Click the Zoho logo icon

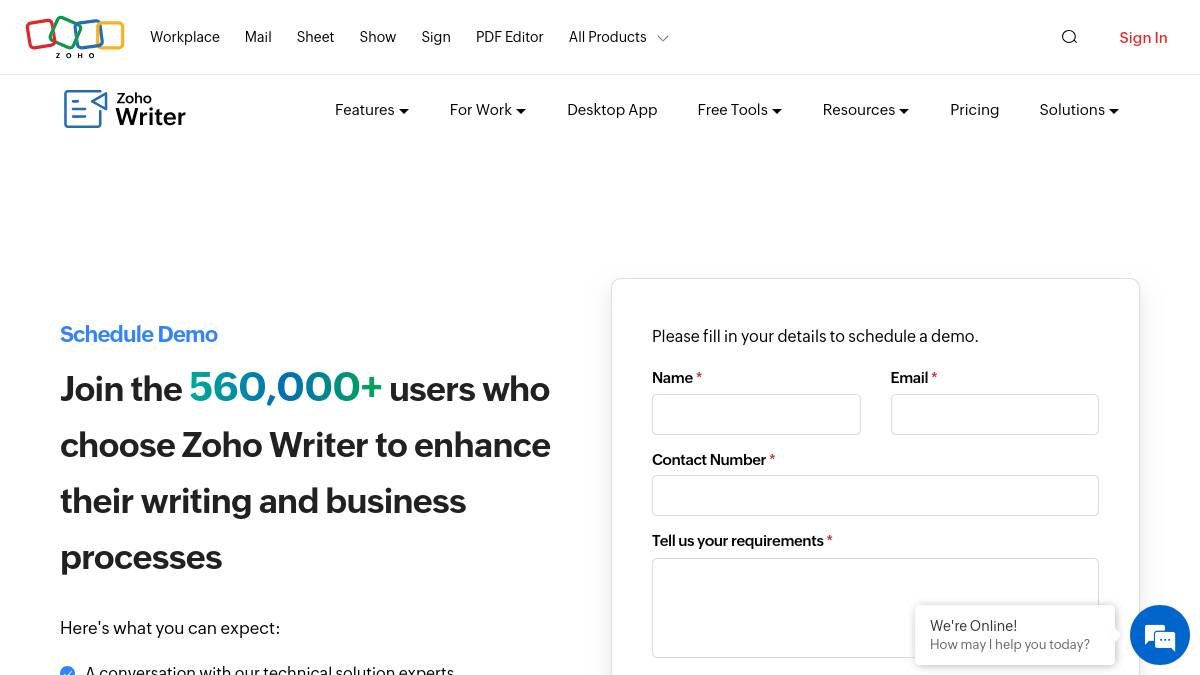click(75, 37)
